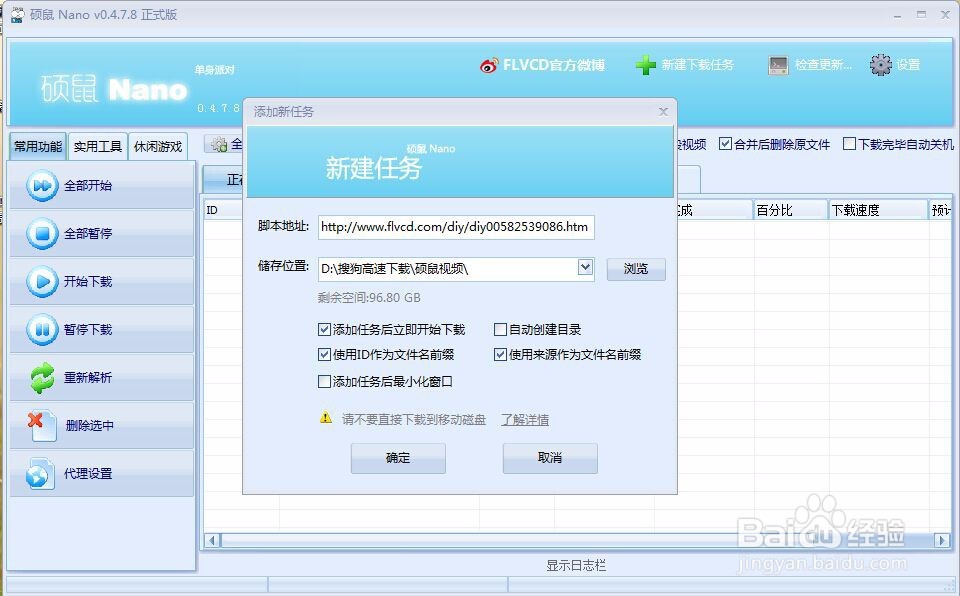Click the Start All fast-forward icon
This screenshot has height=596, width=960.
coord(42,185)
